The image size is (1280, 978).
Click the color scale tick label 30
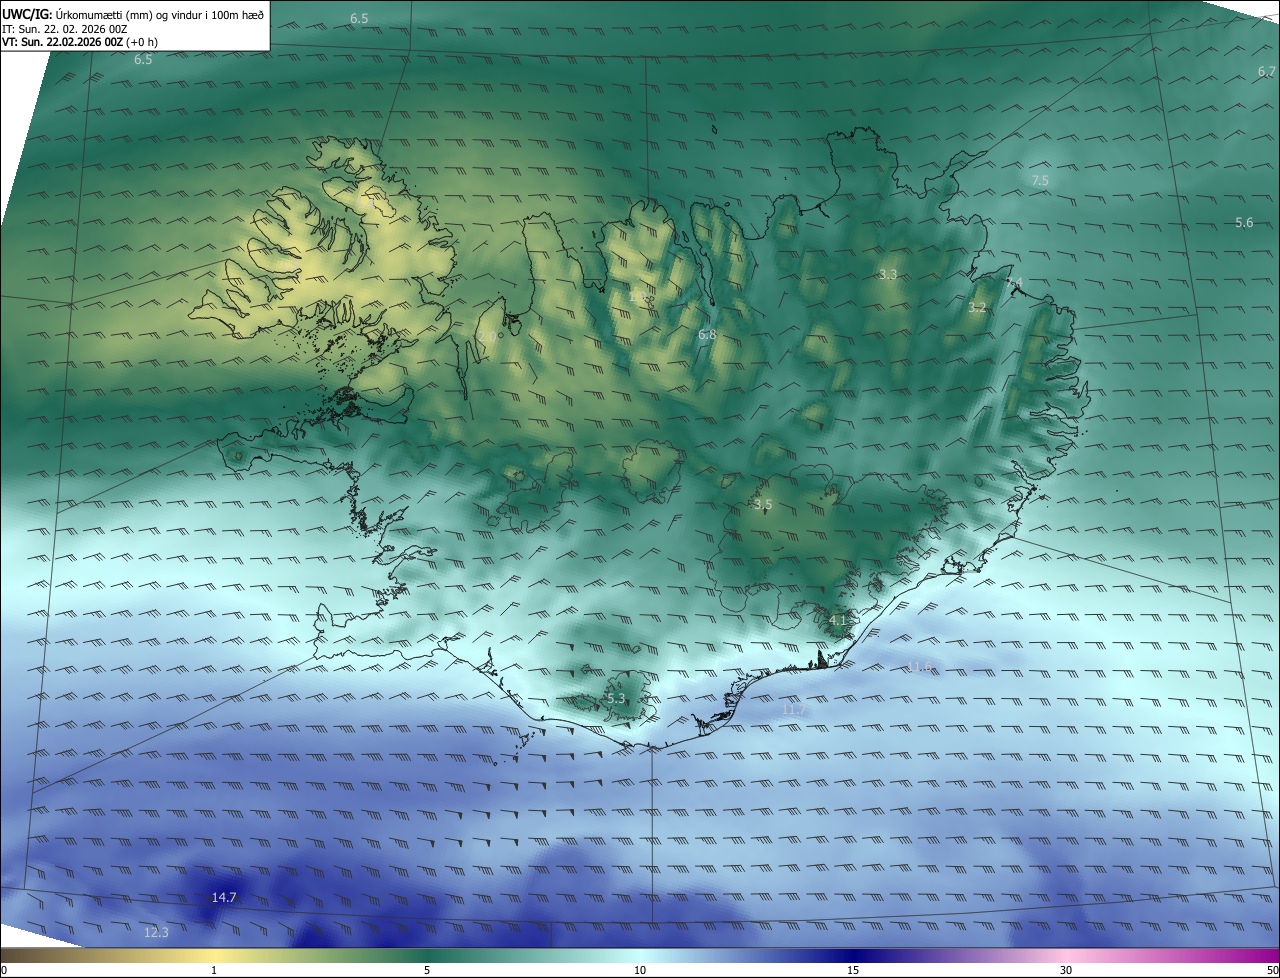tap(1066, 970)
